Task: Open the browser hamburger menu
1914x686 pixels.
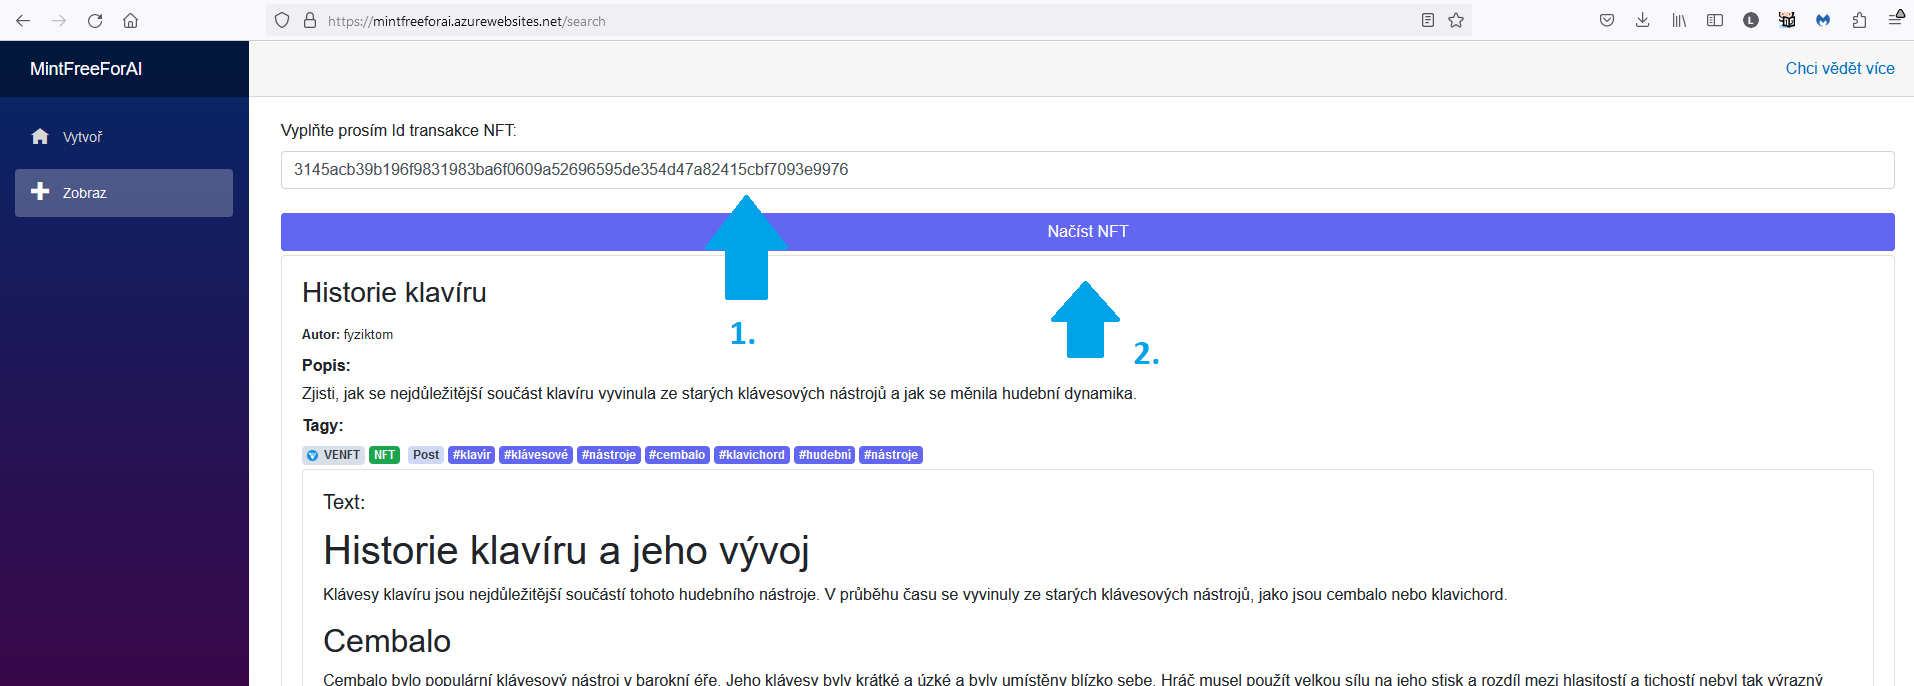Action: 1895,19
